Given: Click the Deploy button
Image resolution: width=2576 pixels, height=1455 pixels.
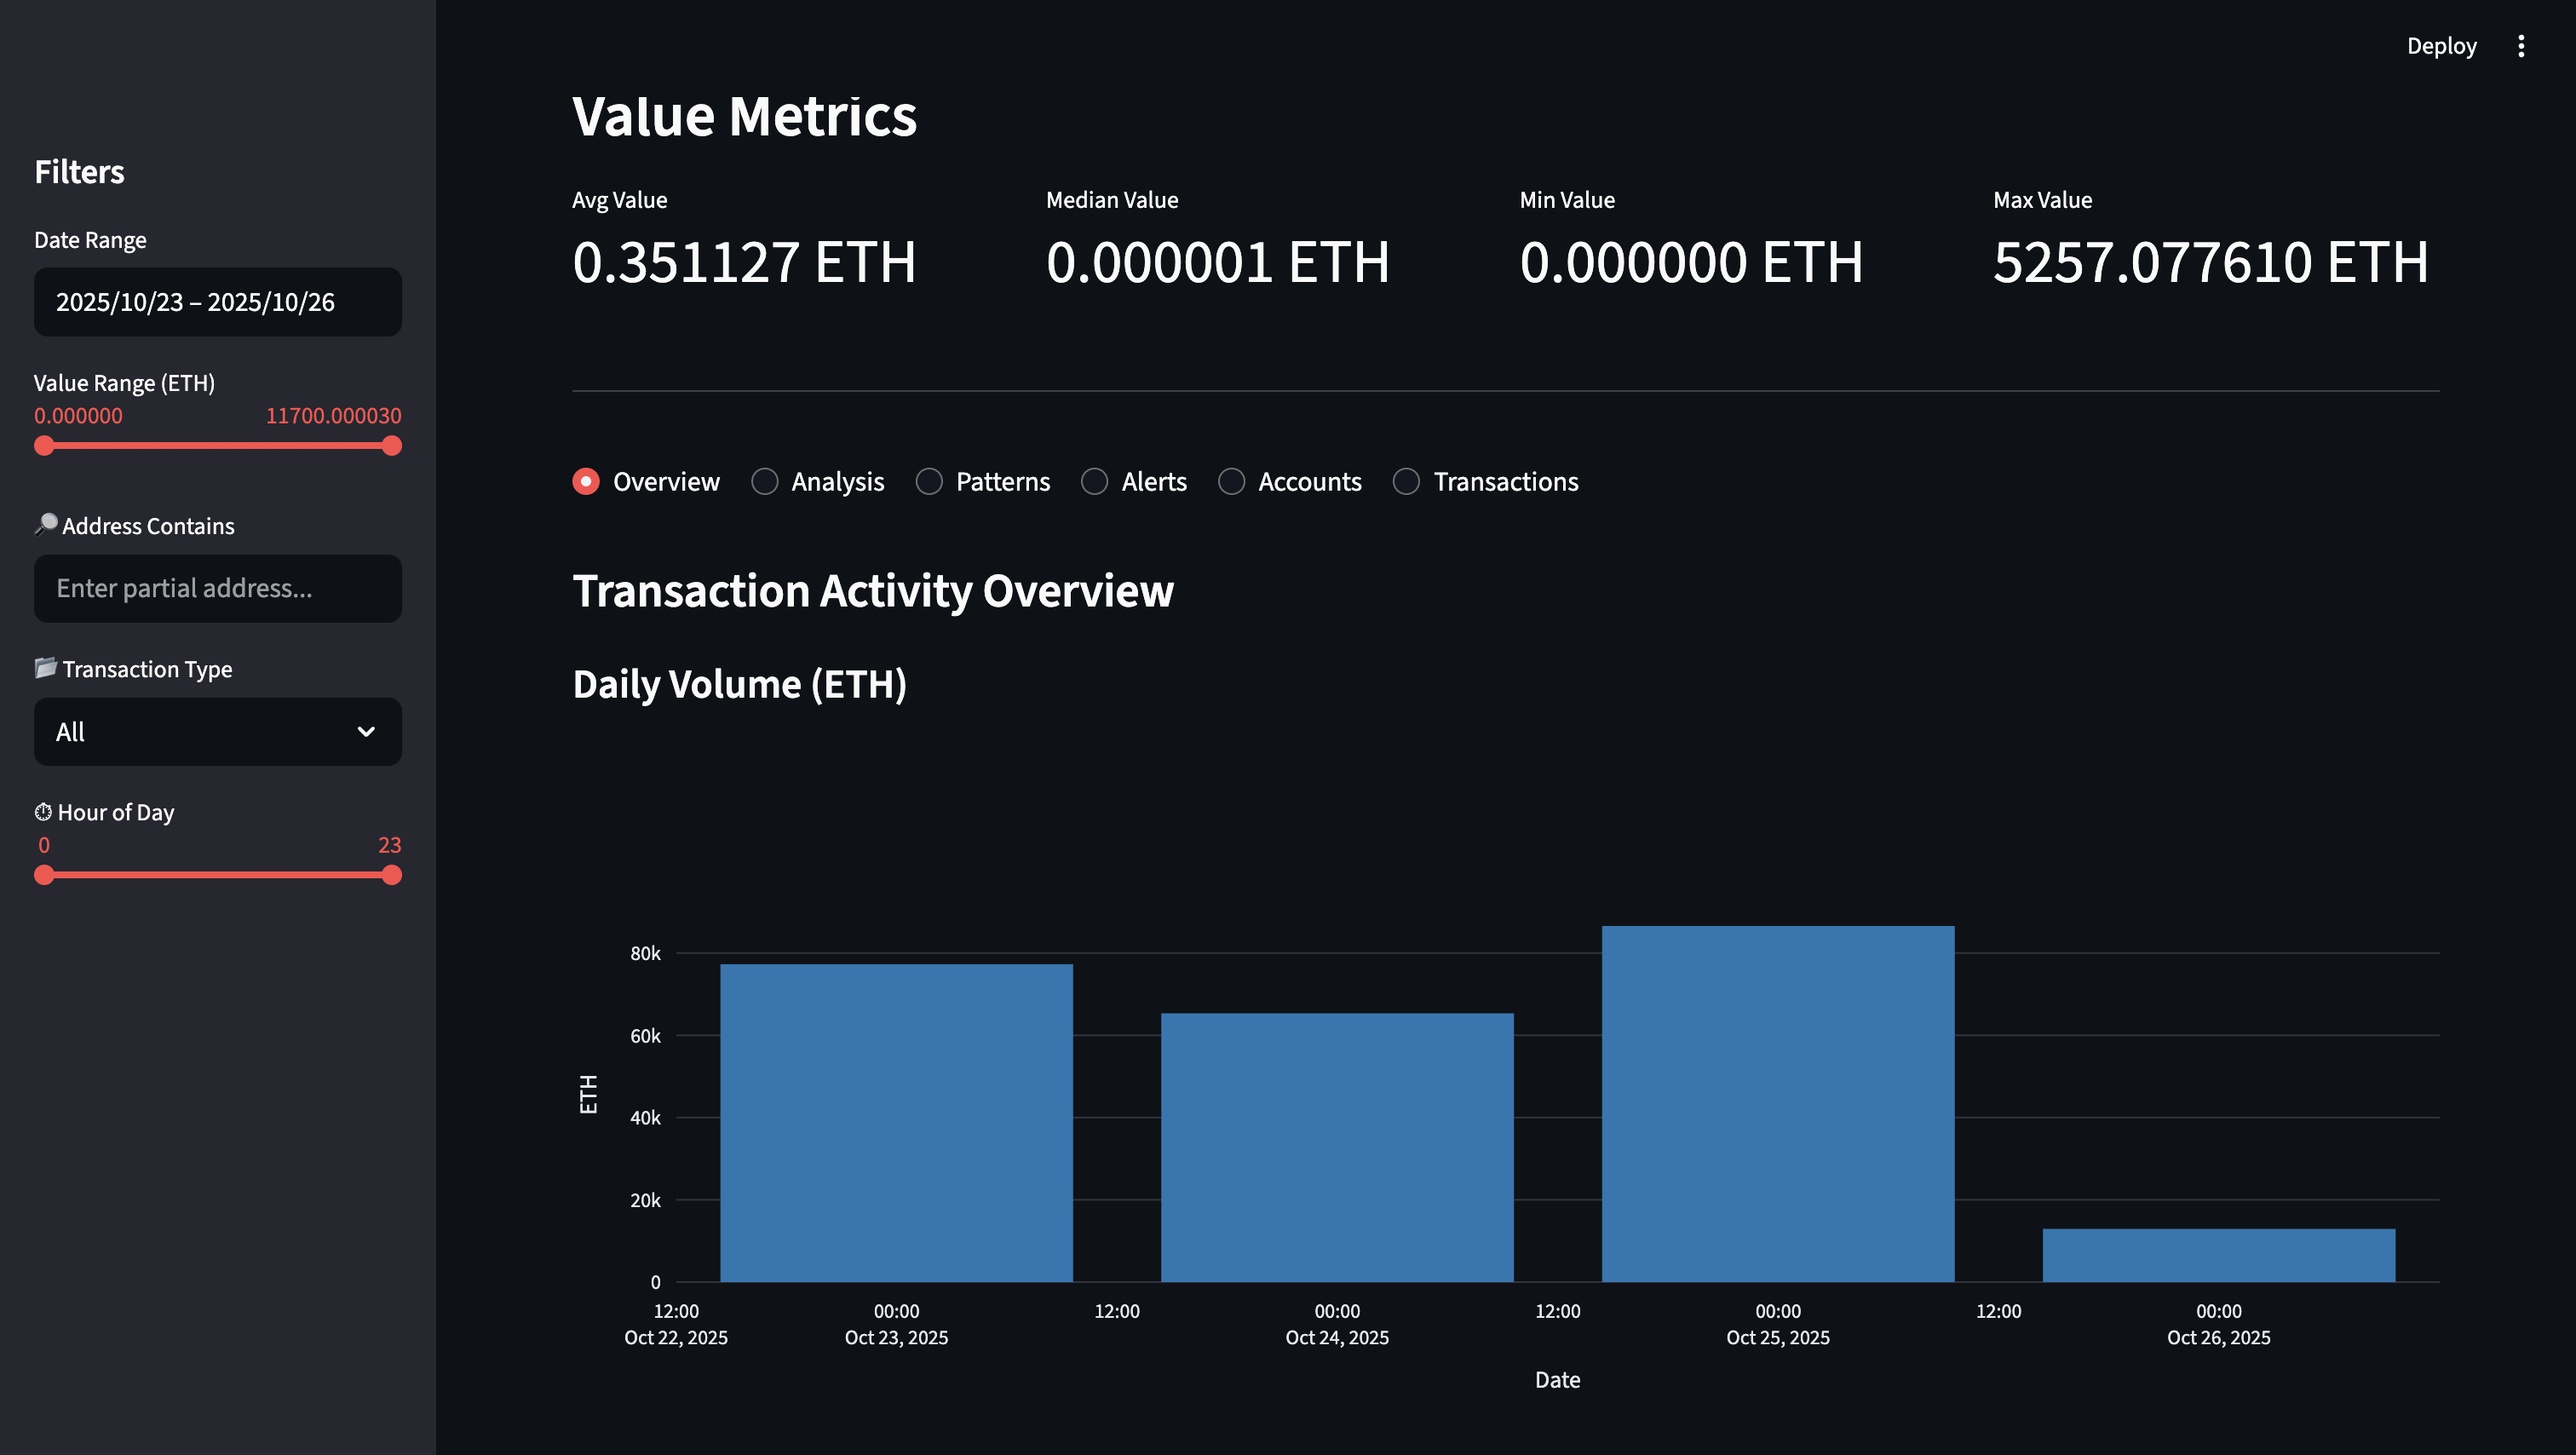Looking at the screenshot, I should [x=2442, y=45].
